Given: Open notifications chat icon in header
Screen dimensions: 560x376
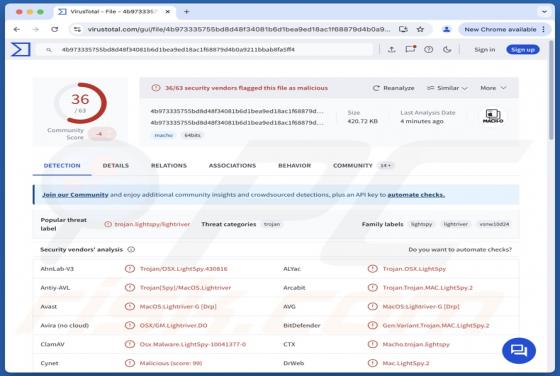Looking at the screenshot, I should 410,49.
